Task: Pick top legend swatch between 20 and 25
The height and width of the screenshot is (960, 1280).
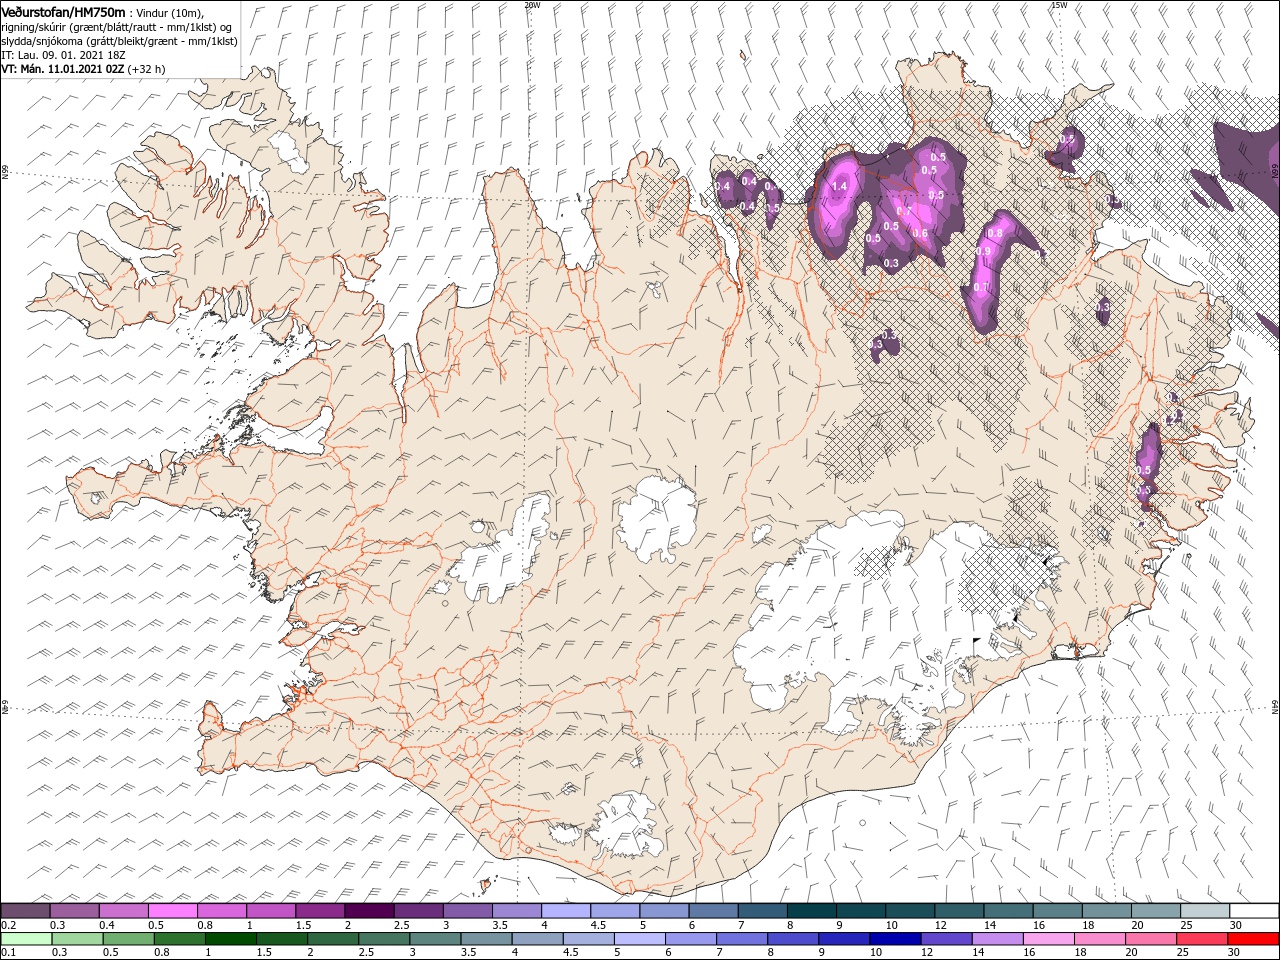Action: pyautogui.click(x=1156, y=910)
